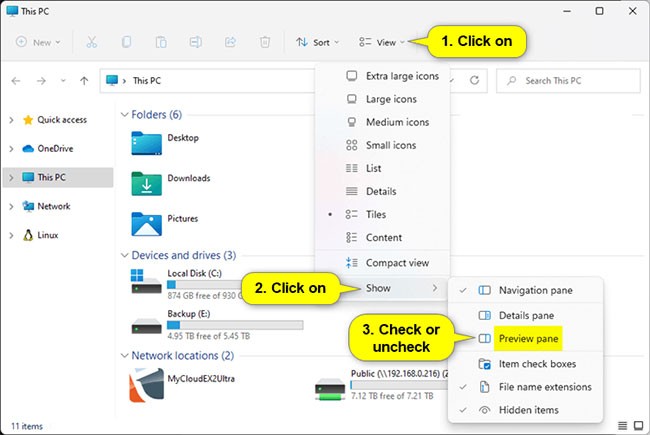650x435 pixels.
Task: Uncheck the Navigation pane option
Action: tap(535, 290)
